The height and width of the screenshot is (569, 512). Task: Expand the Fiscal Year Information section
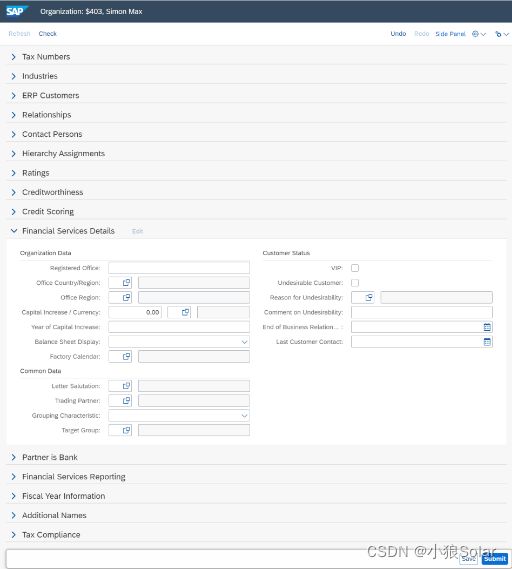(x=13, y=496)
